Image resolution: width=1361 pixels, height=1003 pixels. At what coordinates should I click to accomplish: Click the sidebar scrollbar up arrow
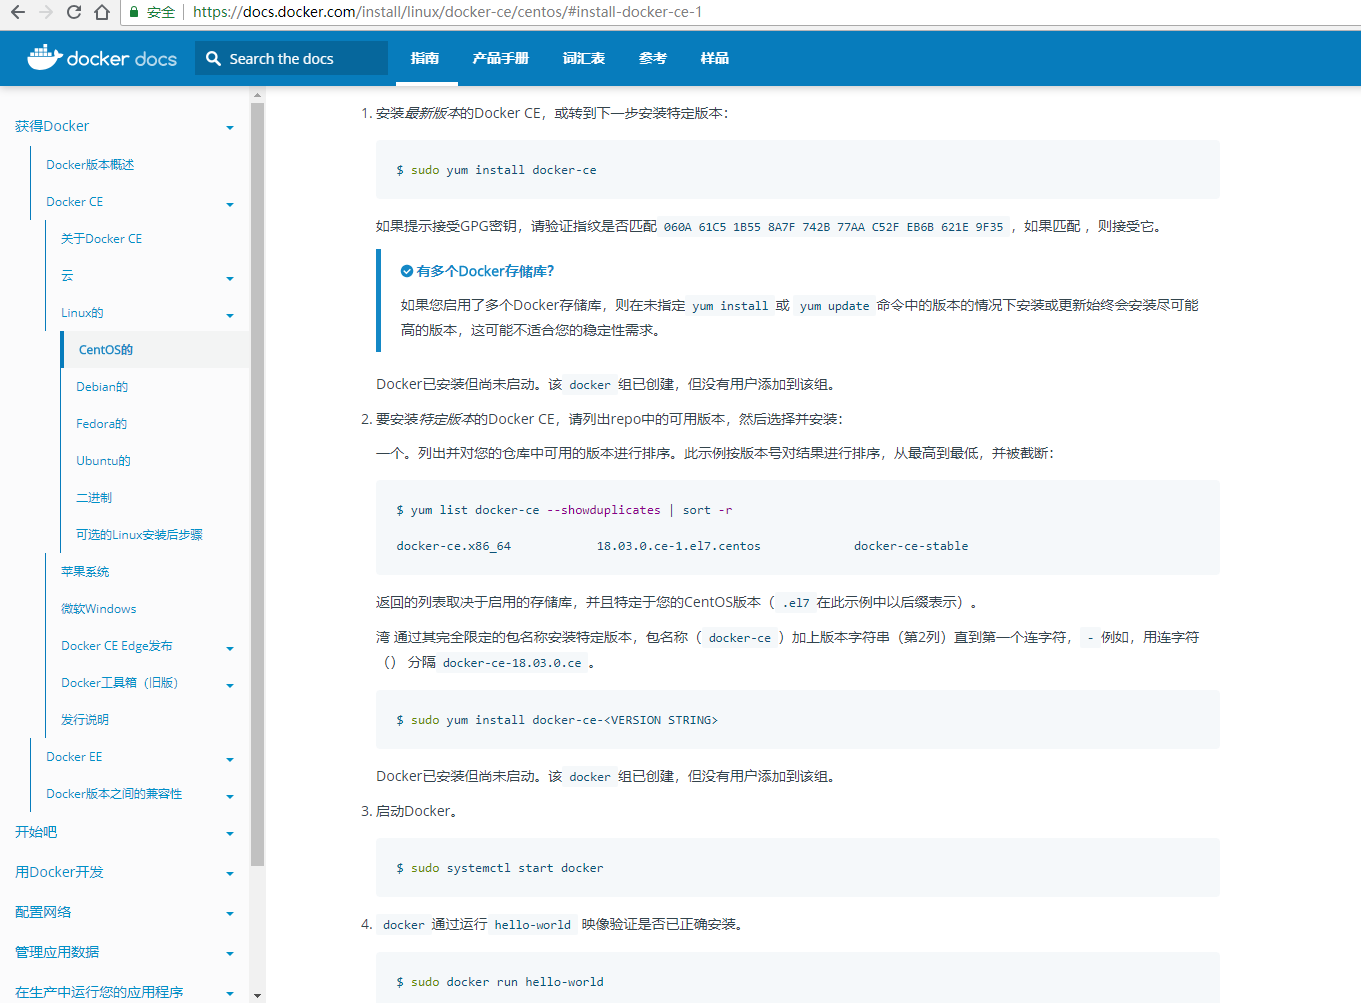point(258,95)
